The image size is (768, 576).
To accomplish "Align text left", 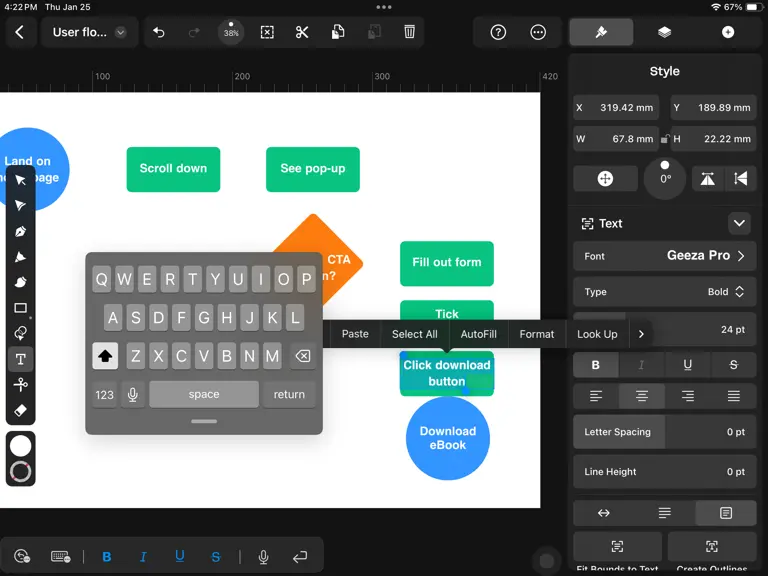I will [596, 396].
